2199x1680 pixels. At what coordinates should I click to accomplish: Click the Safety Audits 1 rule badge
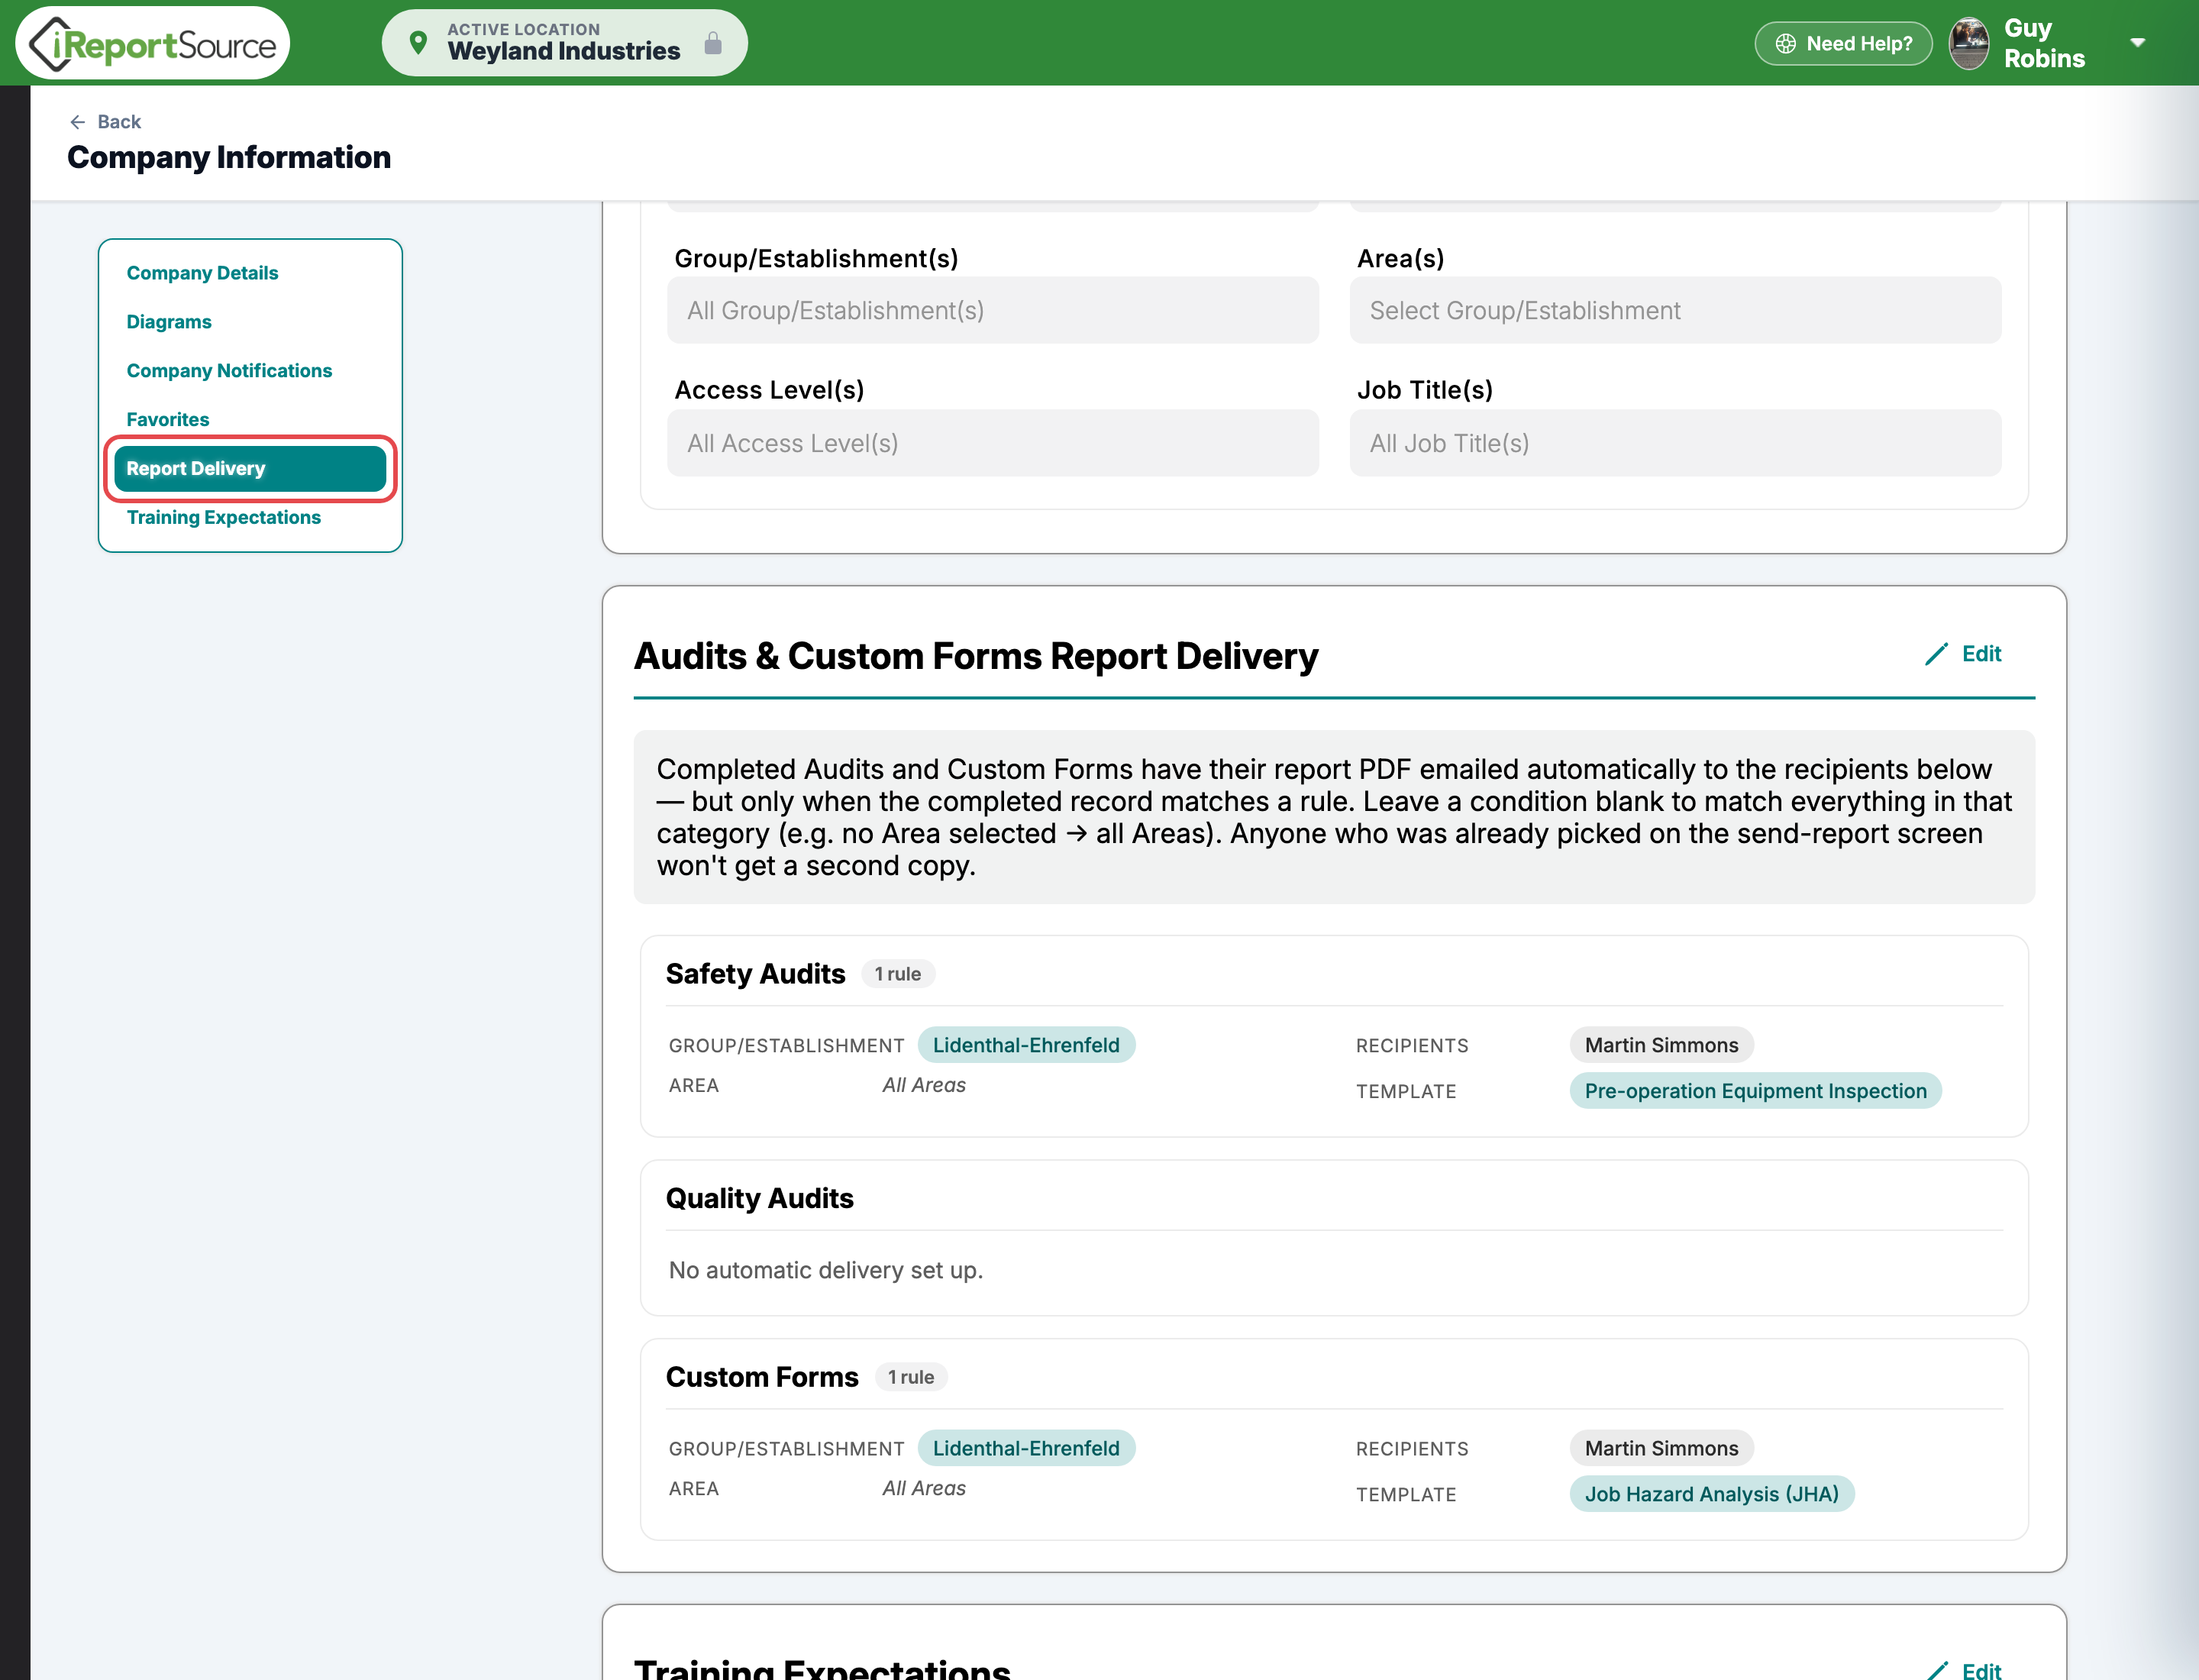click(x=898, y=974)
